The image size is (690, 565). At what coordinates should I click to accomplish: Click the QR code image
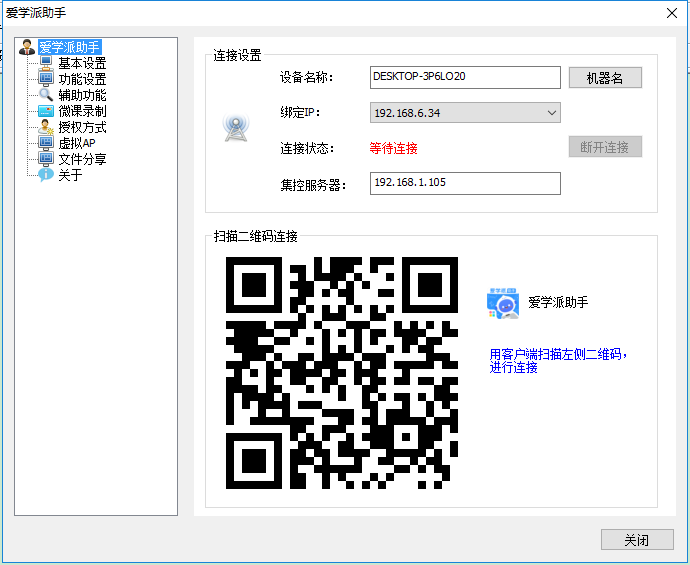[342, 373]
